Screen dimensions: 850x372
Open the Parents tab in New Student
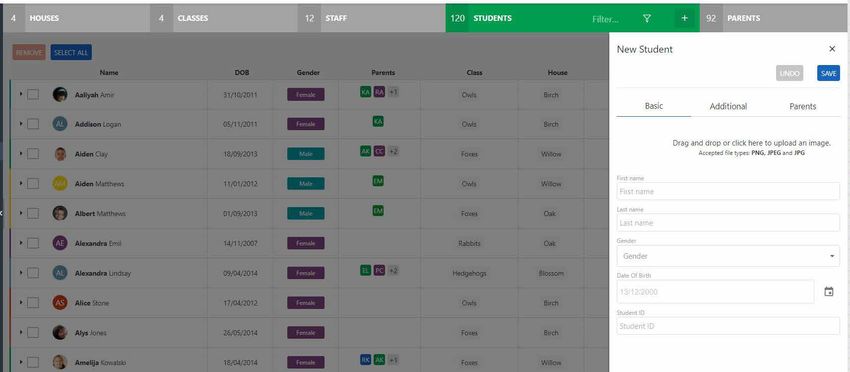pyautogui.click(x=802, y=106)
